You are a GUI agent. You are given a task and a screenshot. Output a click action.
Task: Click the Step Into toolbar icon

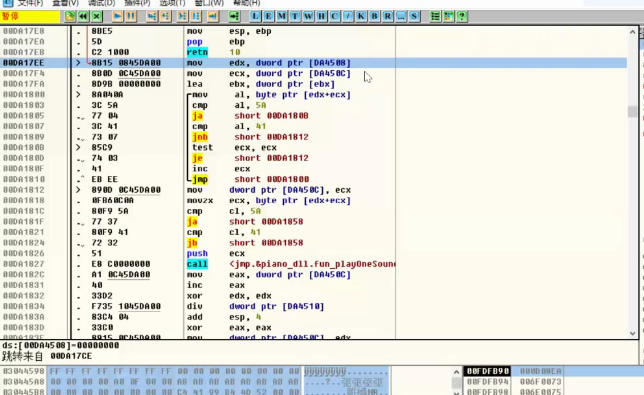152,16
